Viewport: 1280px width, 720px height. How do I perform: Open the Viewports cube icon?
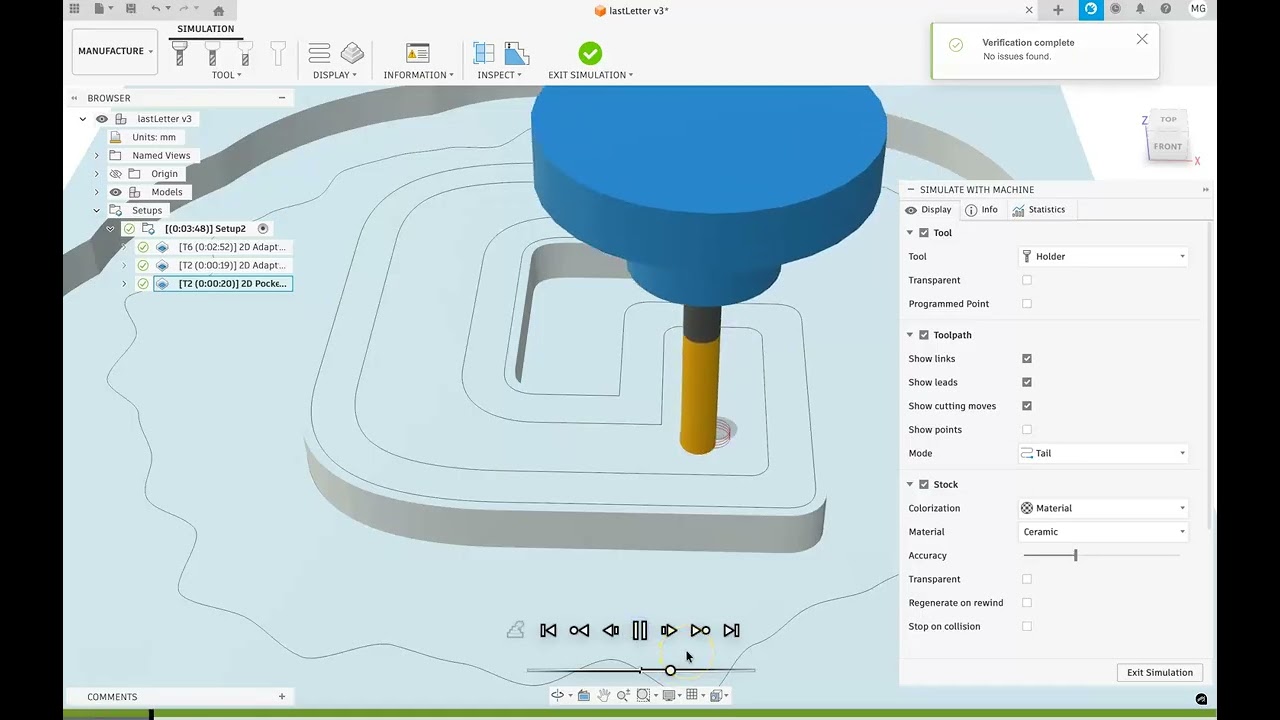point(718,695)
